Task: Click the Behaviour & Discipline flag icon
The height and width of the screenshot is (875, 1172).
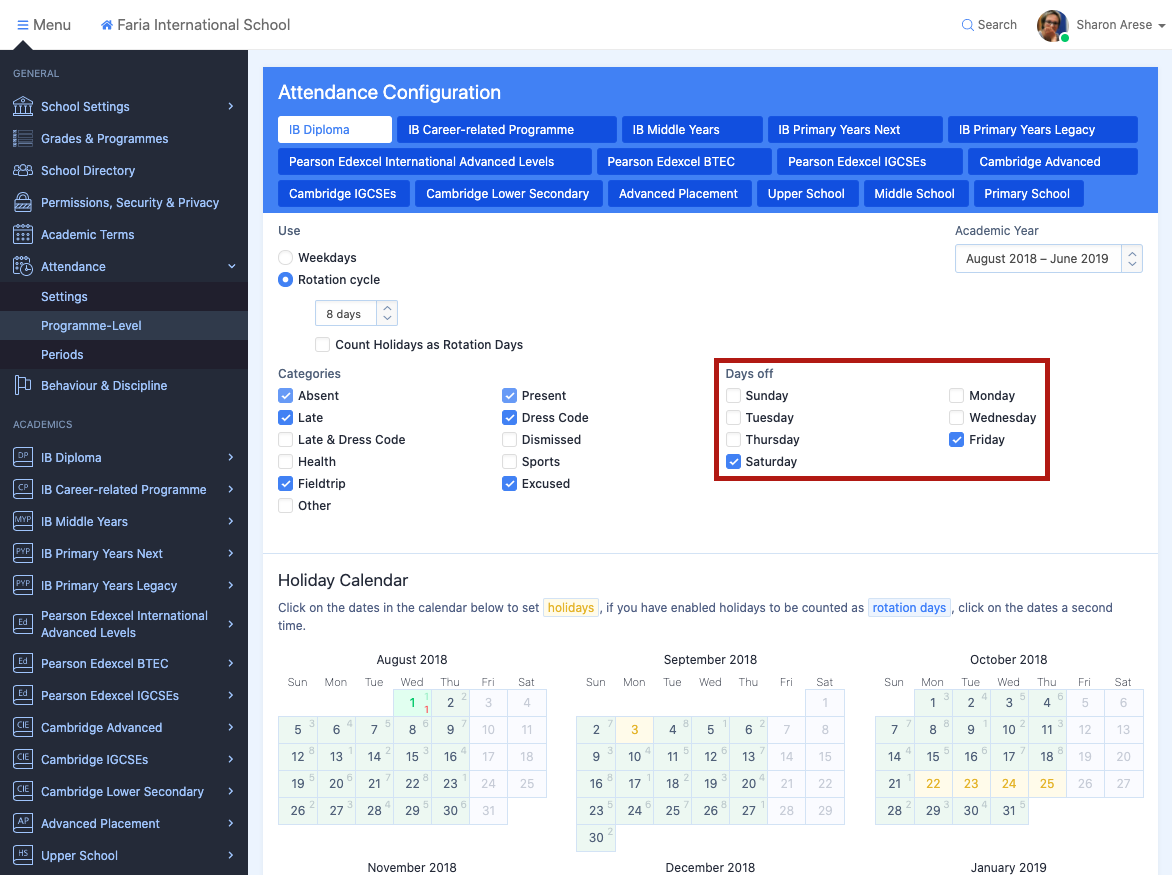Action: (22, 386)
